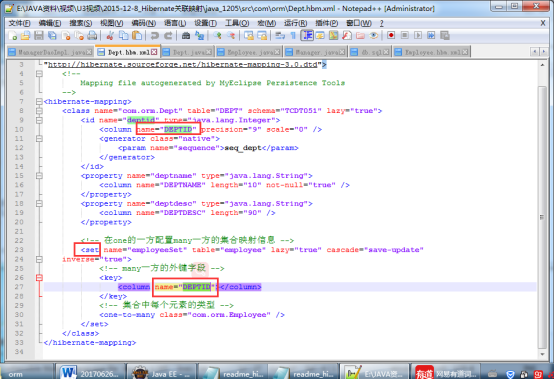Toggle synchronized vertical scrolling
Screen dimensions: 554x380
tap(249, 35)
